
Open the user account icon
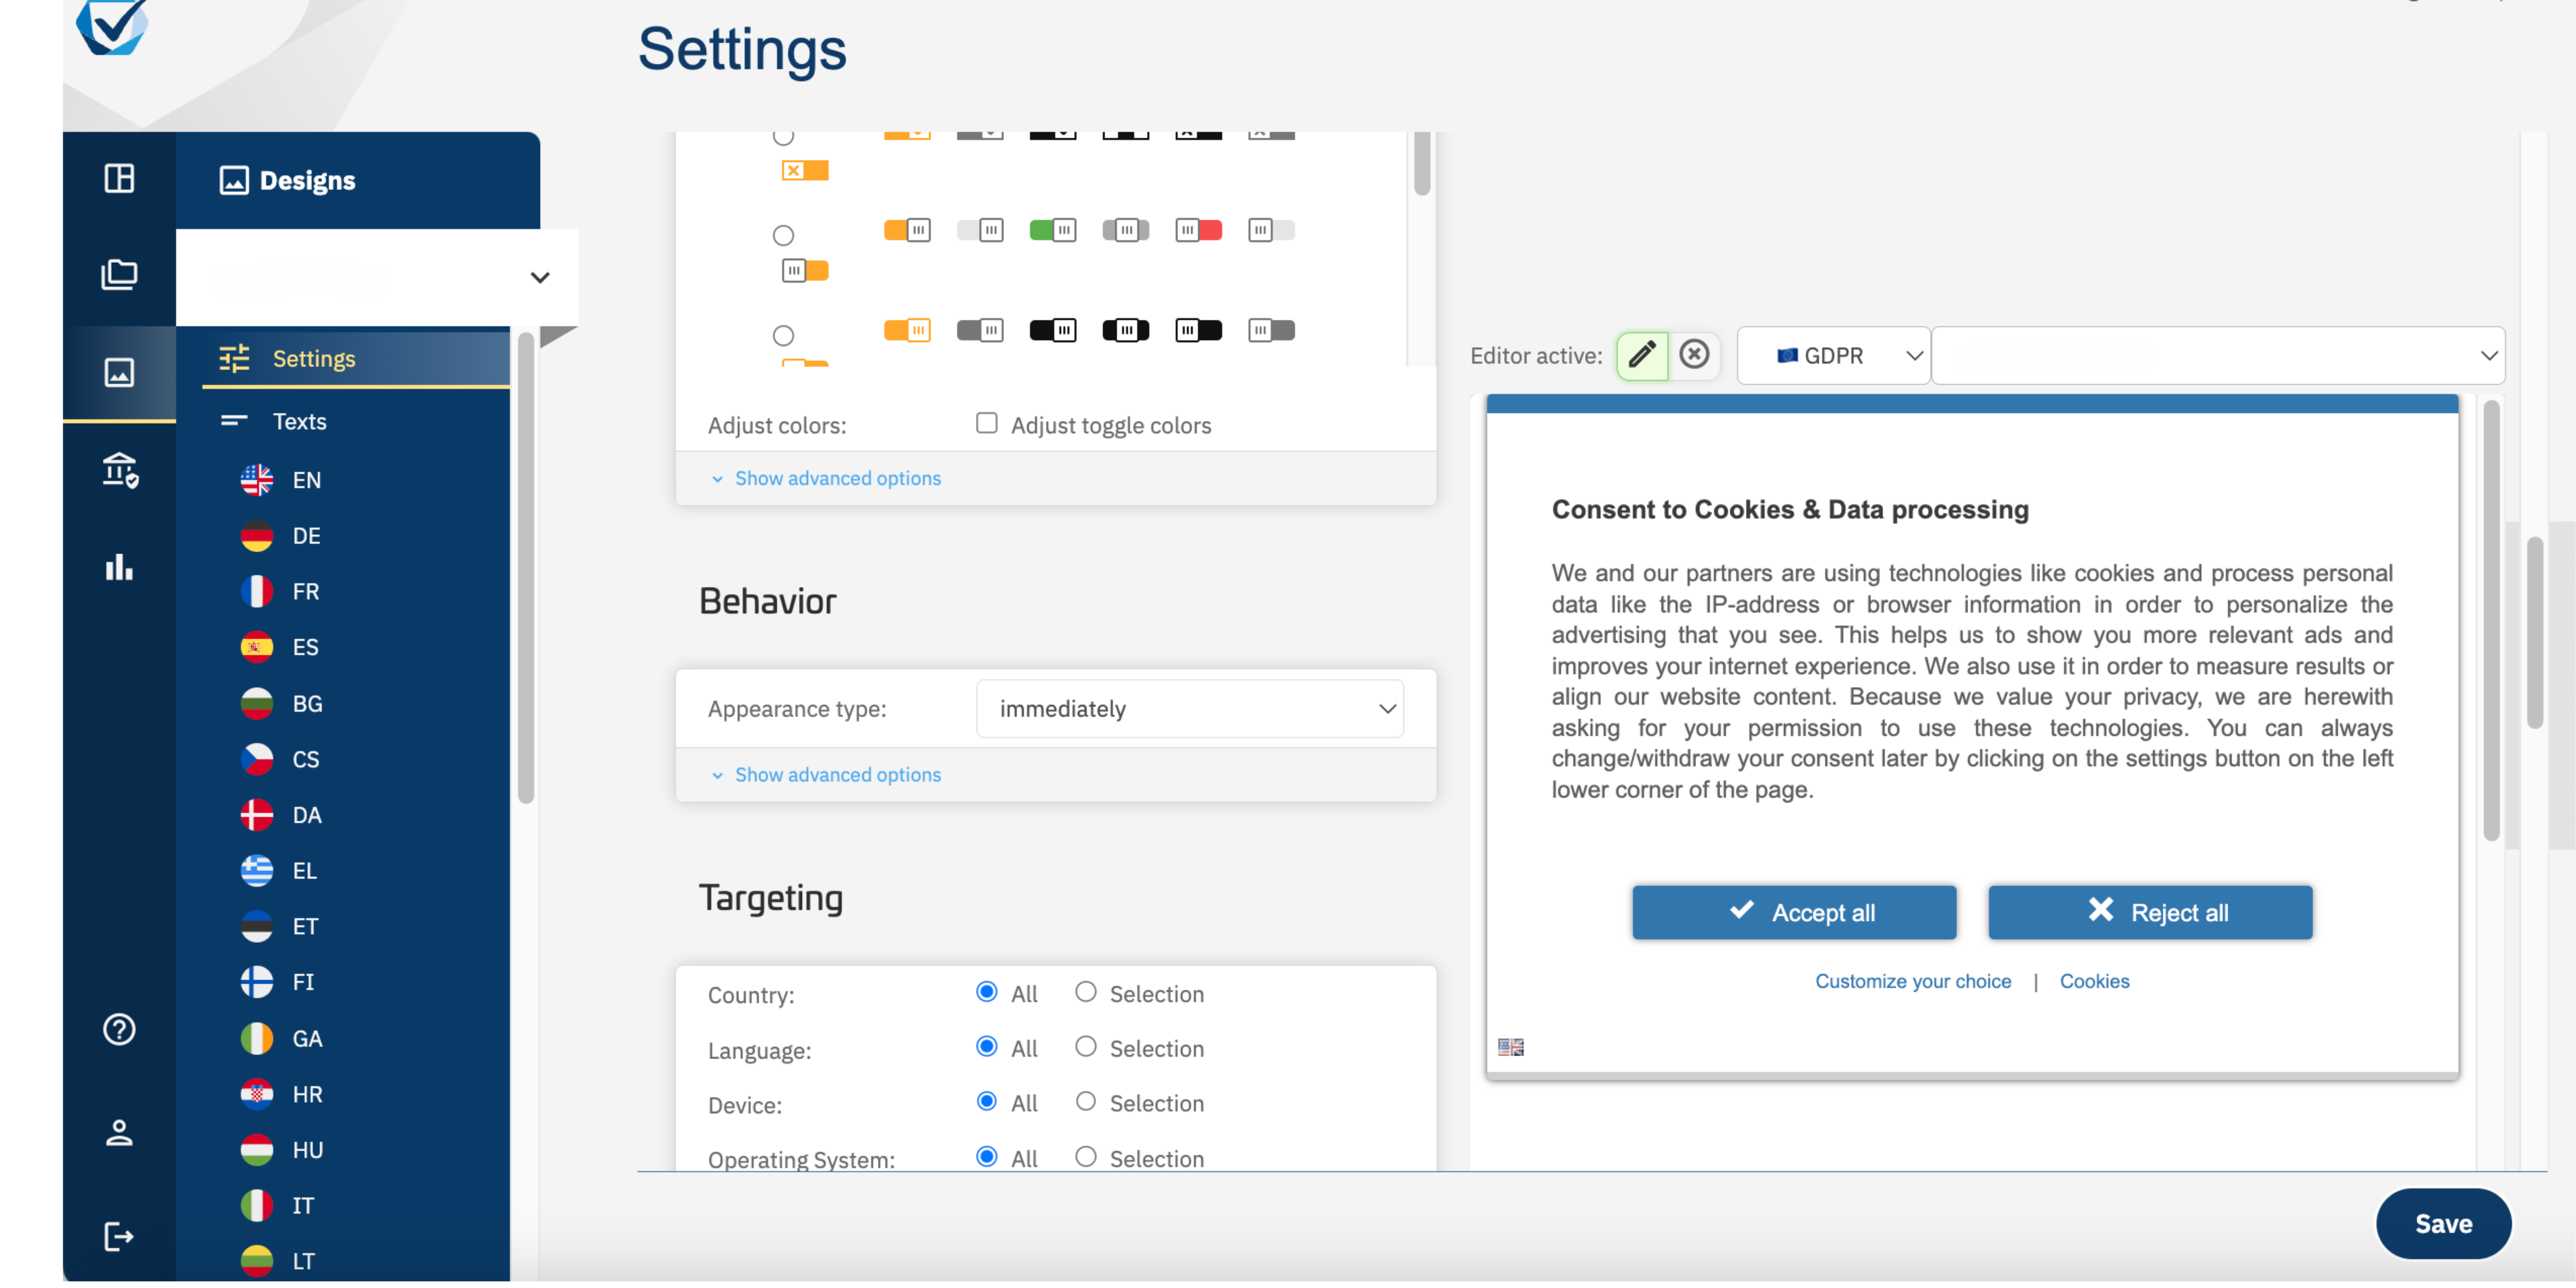click(x=119, y=1132)
